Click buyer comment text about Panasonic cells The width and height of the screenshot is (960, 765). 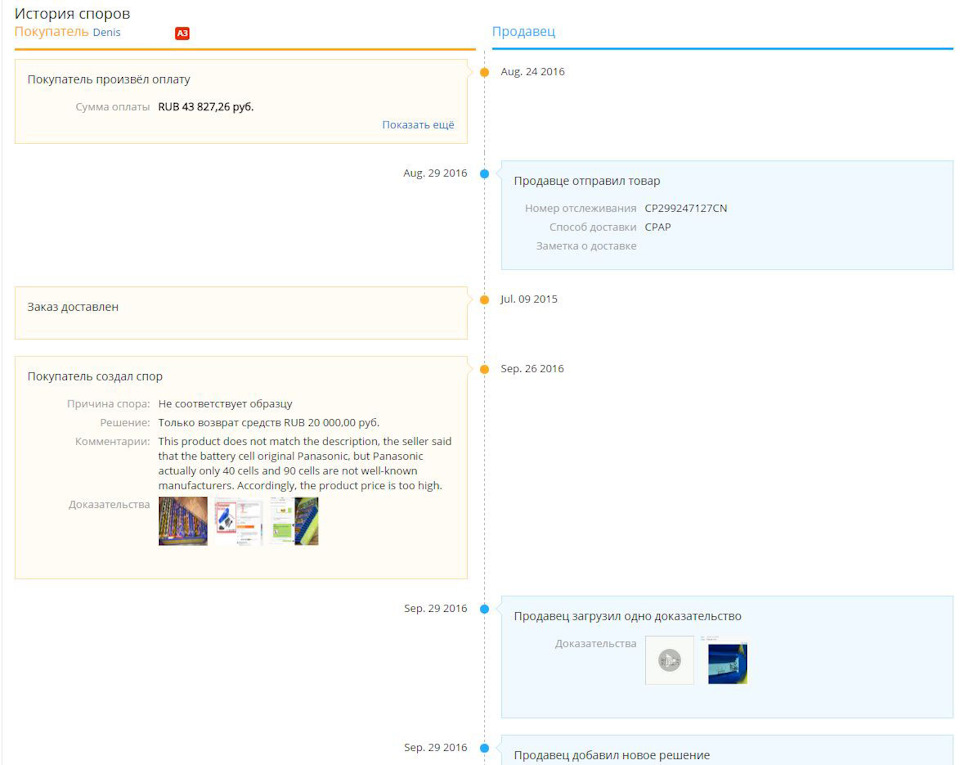pyautogui.click(x=305, y=463)
